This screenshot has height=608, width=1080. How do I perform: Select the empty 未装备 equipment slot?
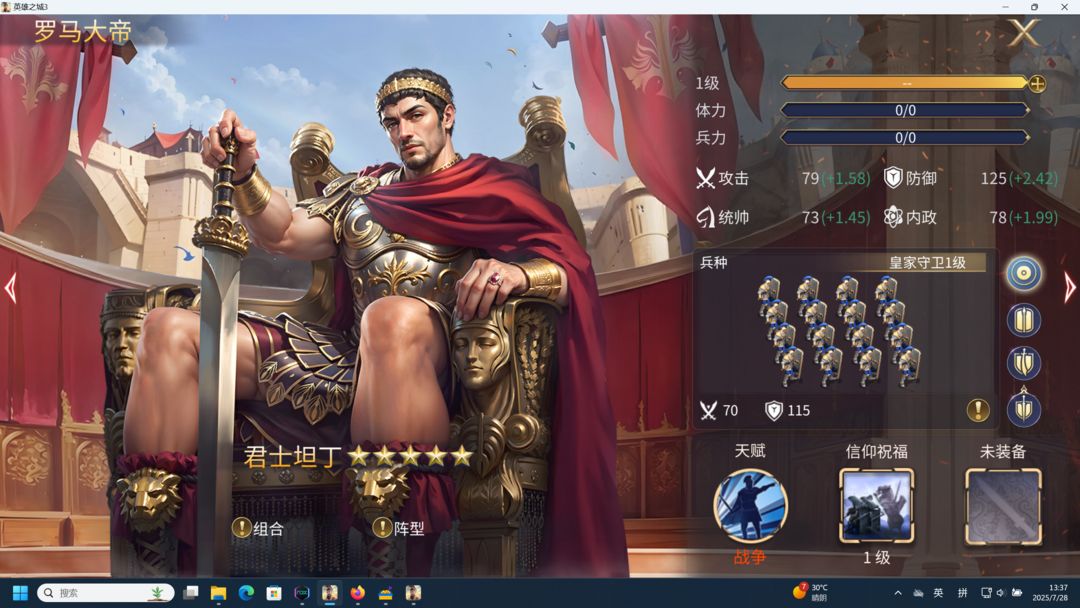[x=1003, y=506]
